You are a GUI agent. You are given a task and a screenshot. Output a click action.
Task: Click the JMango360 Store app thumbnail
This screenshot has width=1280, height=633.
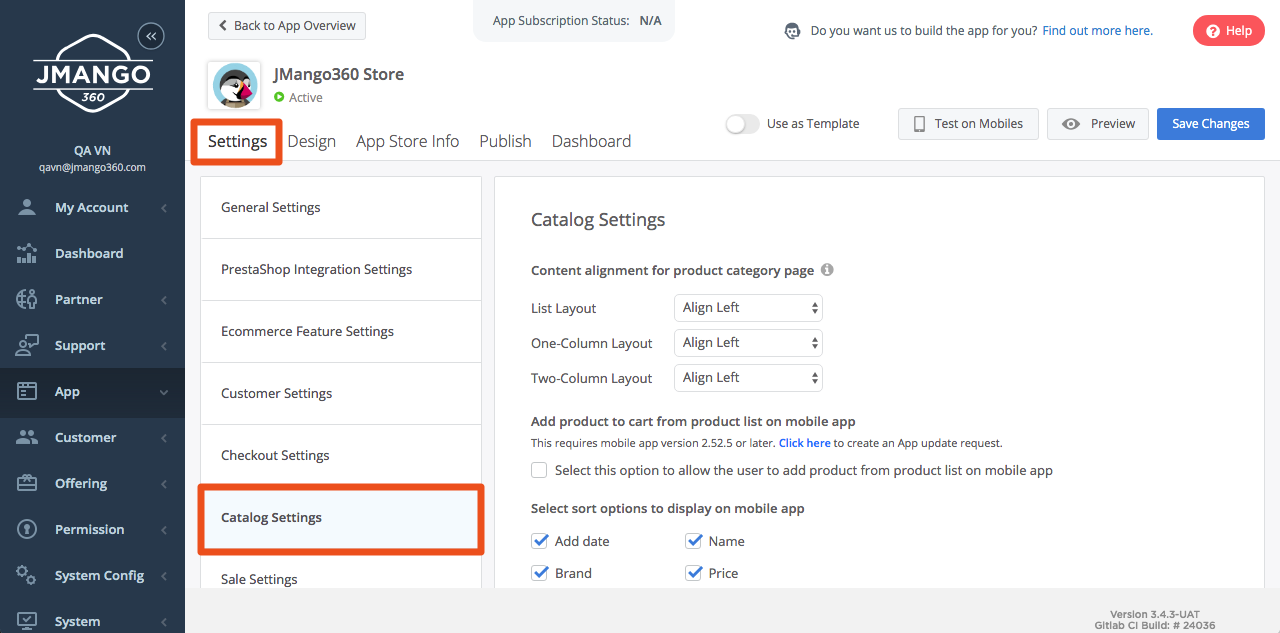coord(235,85)
